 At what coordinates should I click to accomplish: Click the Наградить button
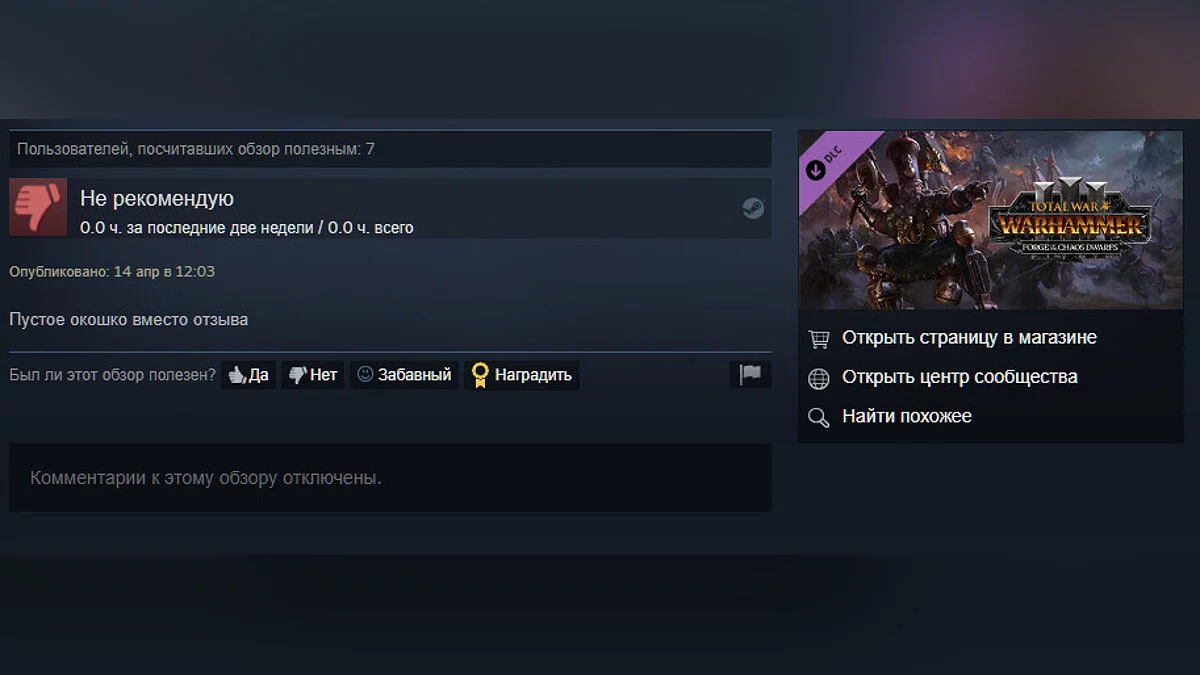click(x=521, y=375)
